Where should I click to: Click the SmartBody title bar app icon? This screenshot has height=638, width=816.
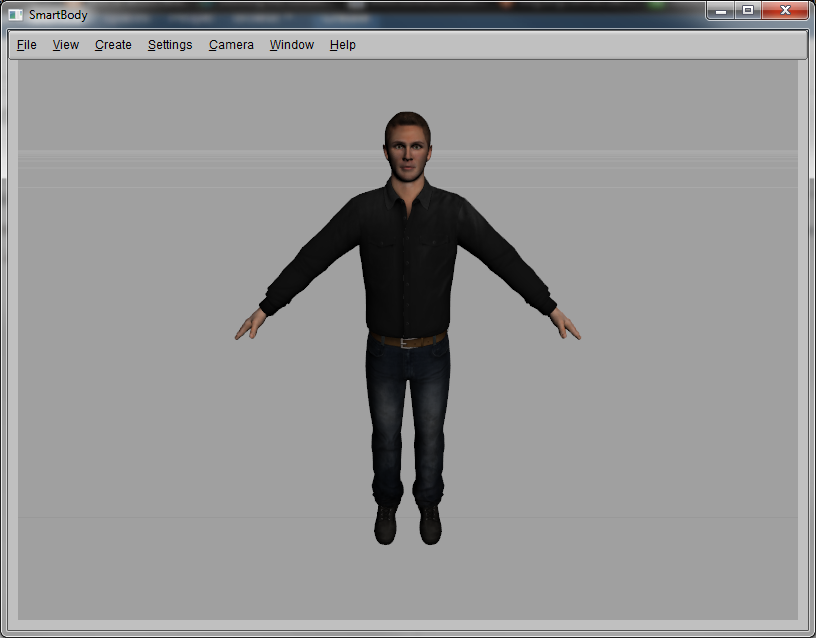click(16, 15)
